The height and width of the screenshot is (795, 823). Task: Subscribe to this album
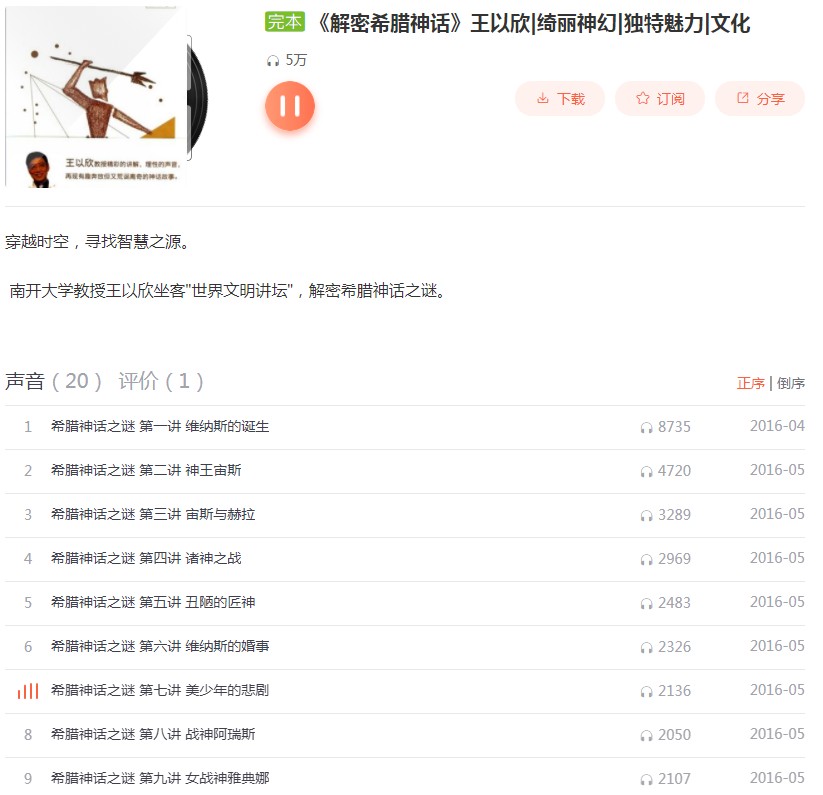click(x=660, y=99)
